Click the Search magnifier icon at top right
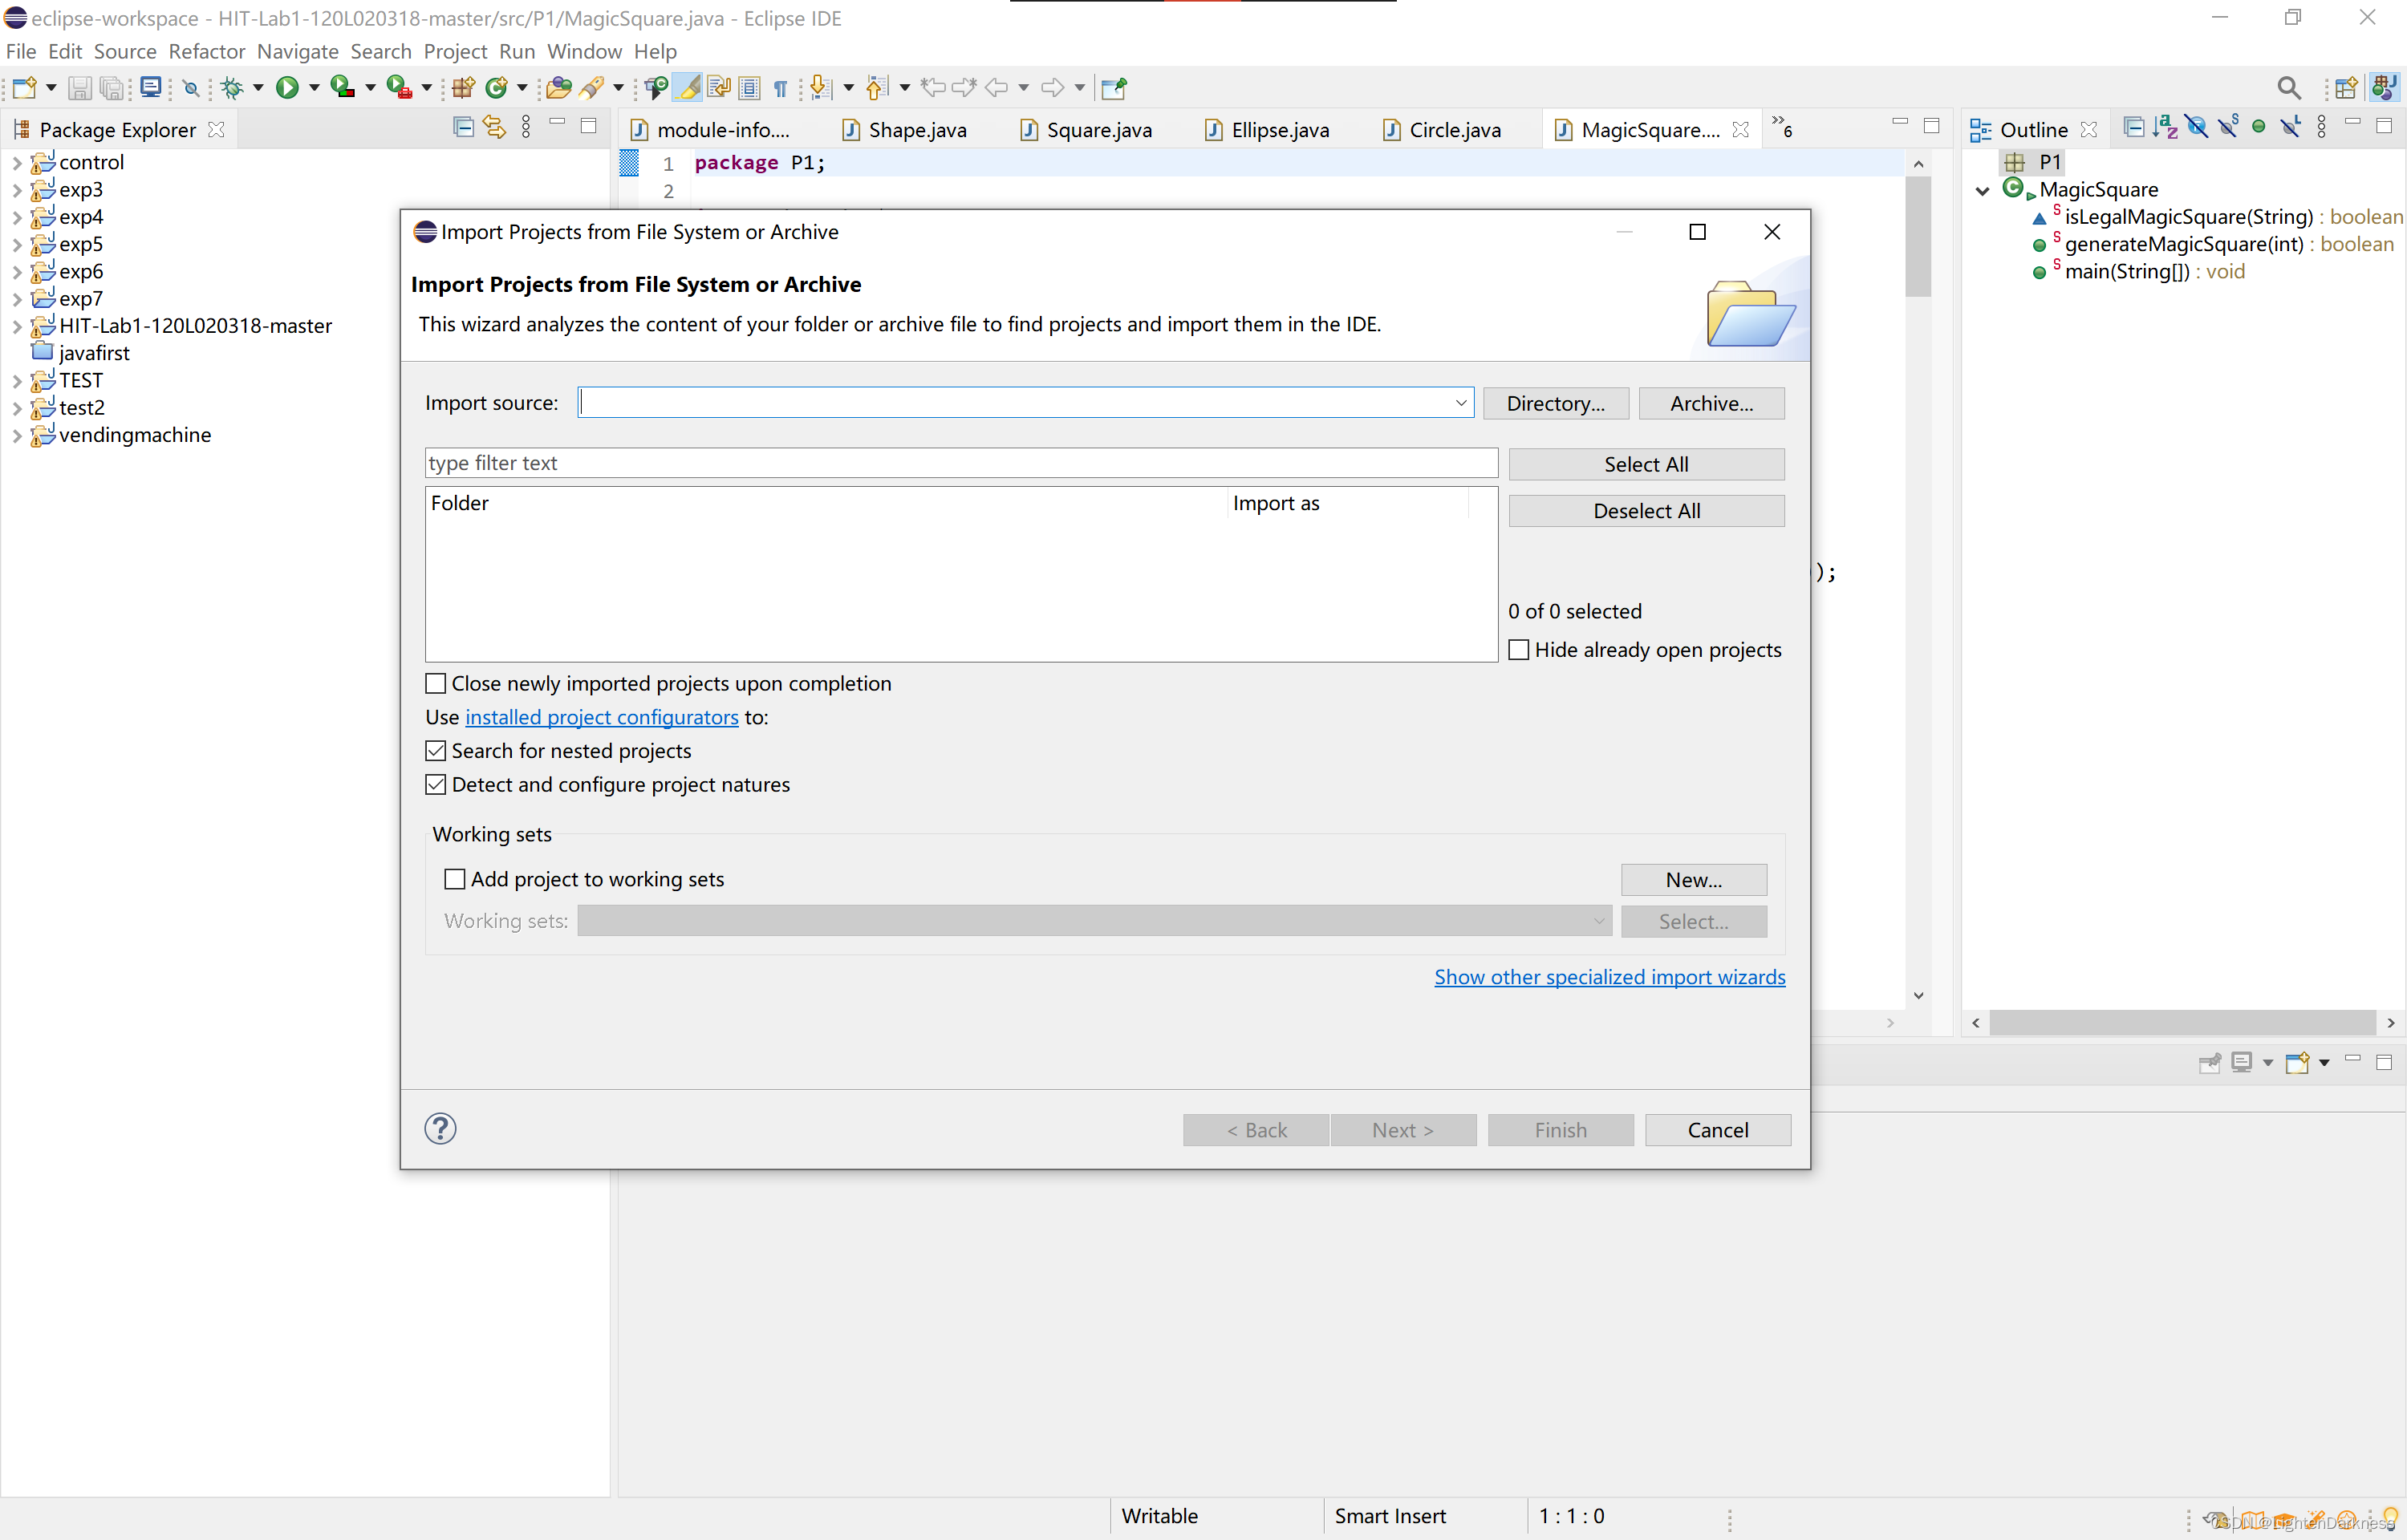Viewport: 2407px width, 1540px height. coord(2288,88)
